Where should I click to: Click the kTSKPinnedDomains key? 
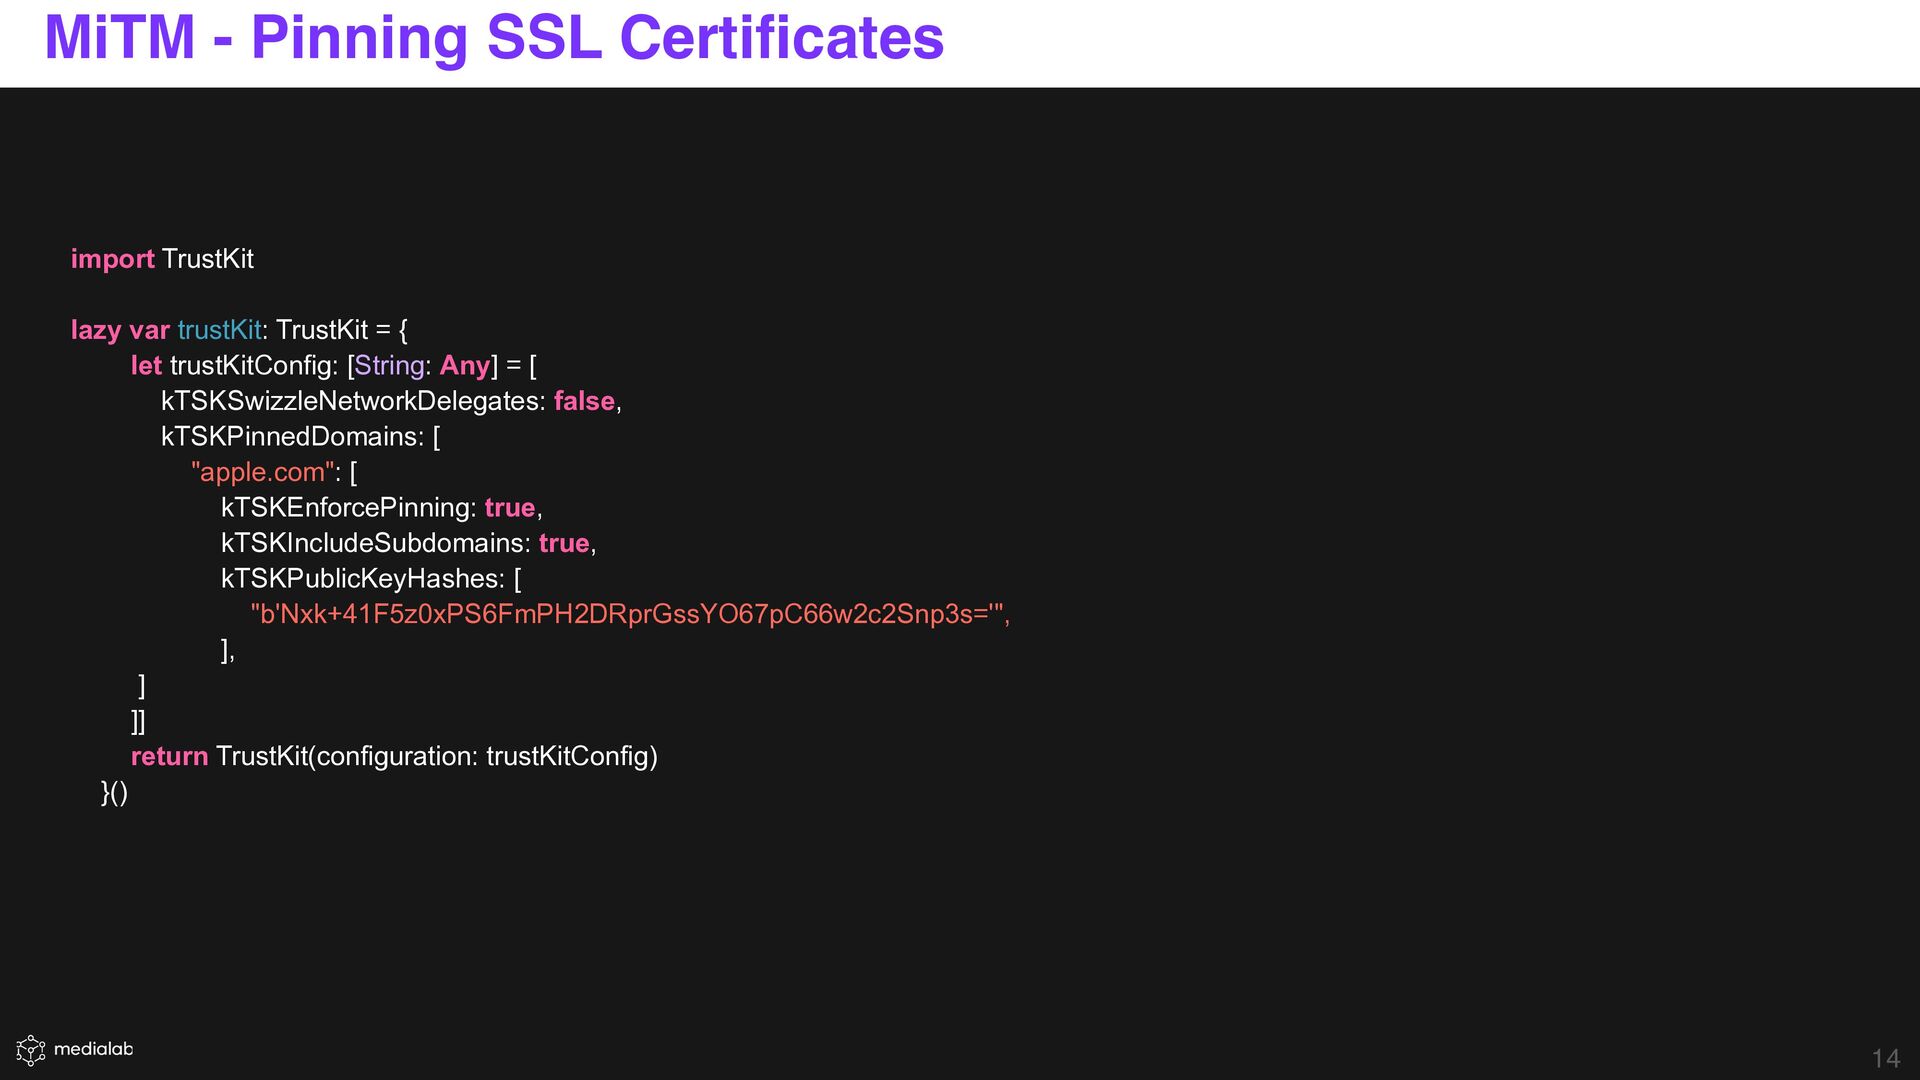[291, 437]
